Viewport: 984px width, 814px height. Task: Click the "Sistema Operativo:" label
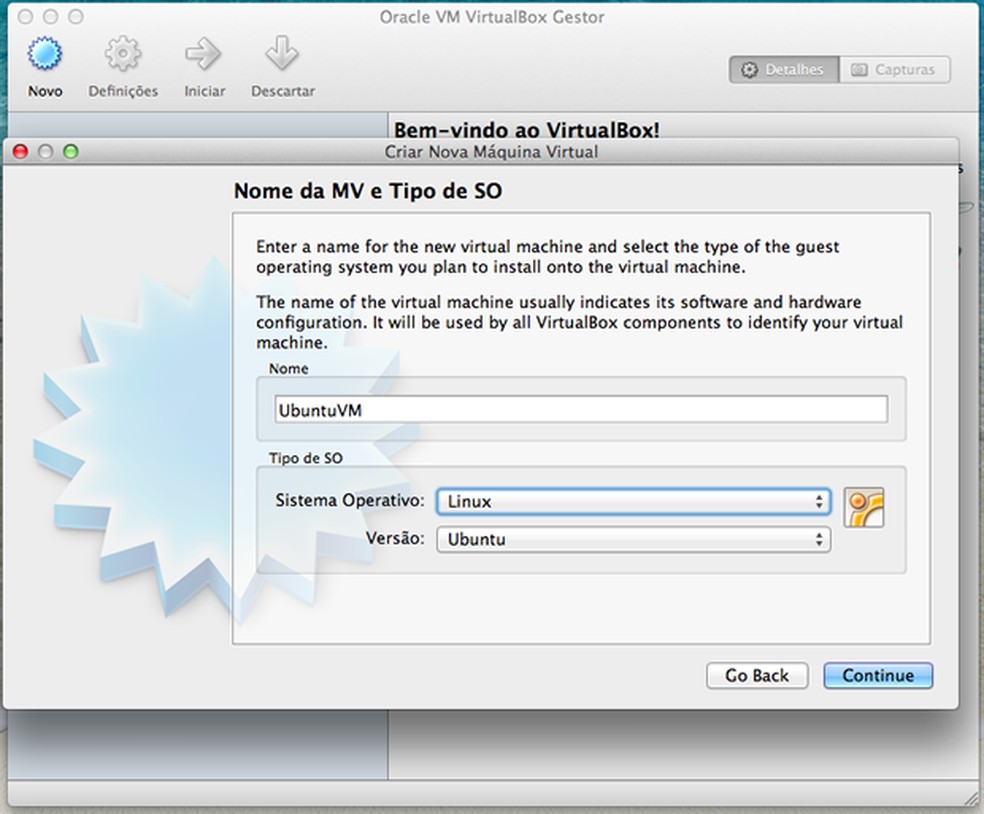click(350, 500)
